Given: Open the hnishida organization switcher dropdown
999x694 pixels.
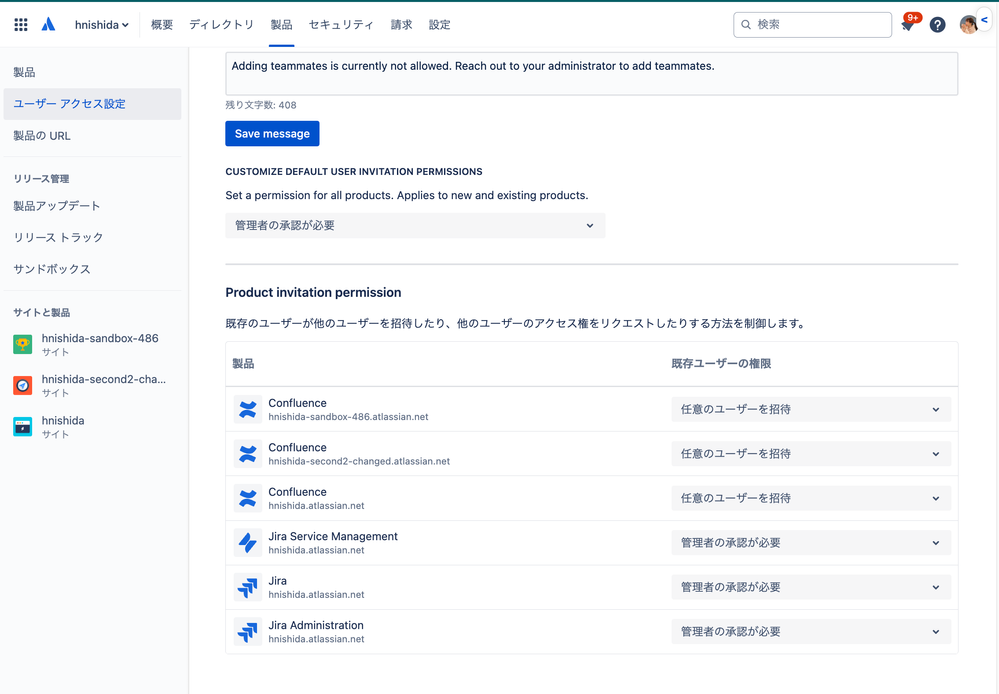Looking at the screenshot, I should coord(102,25).
